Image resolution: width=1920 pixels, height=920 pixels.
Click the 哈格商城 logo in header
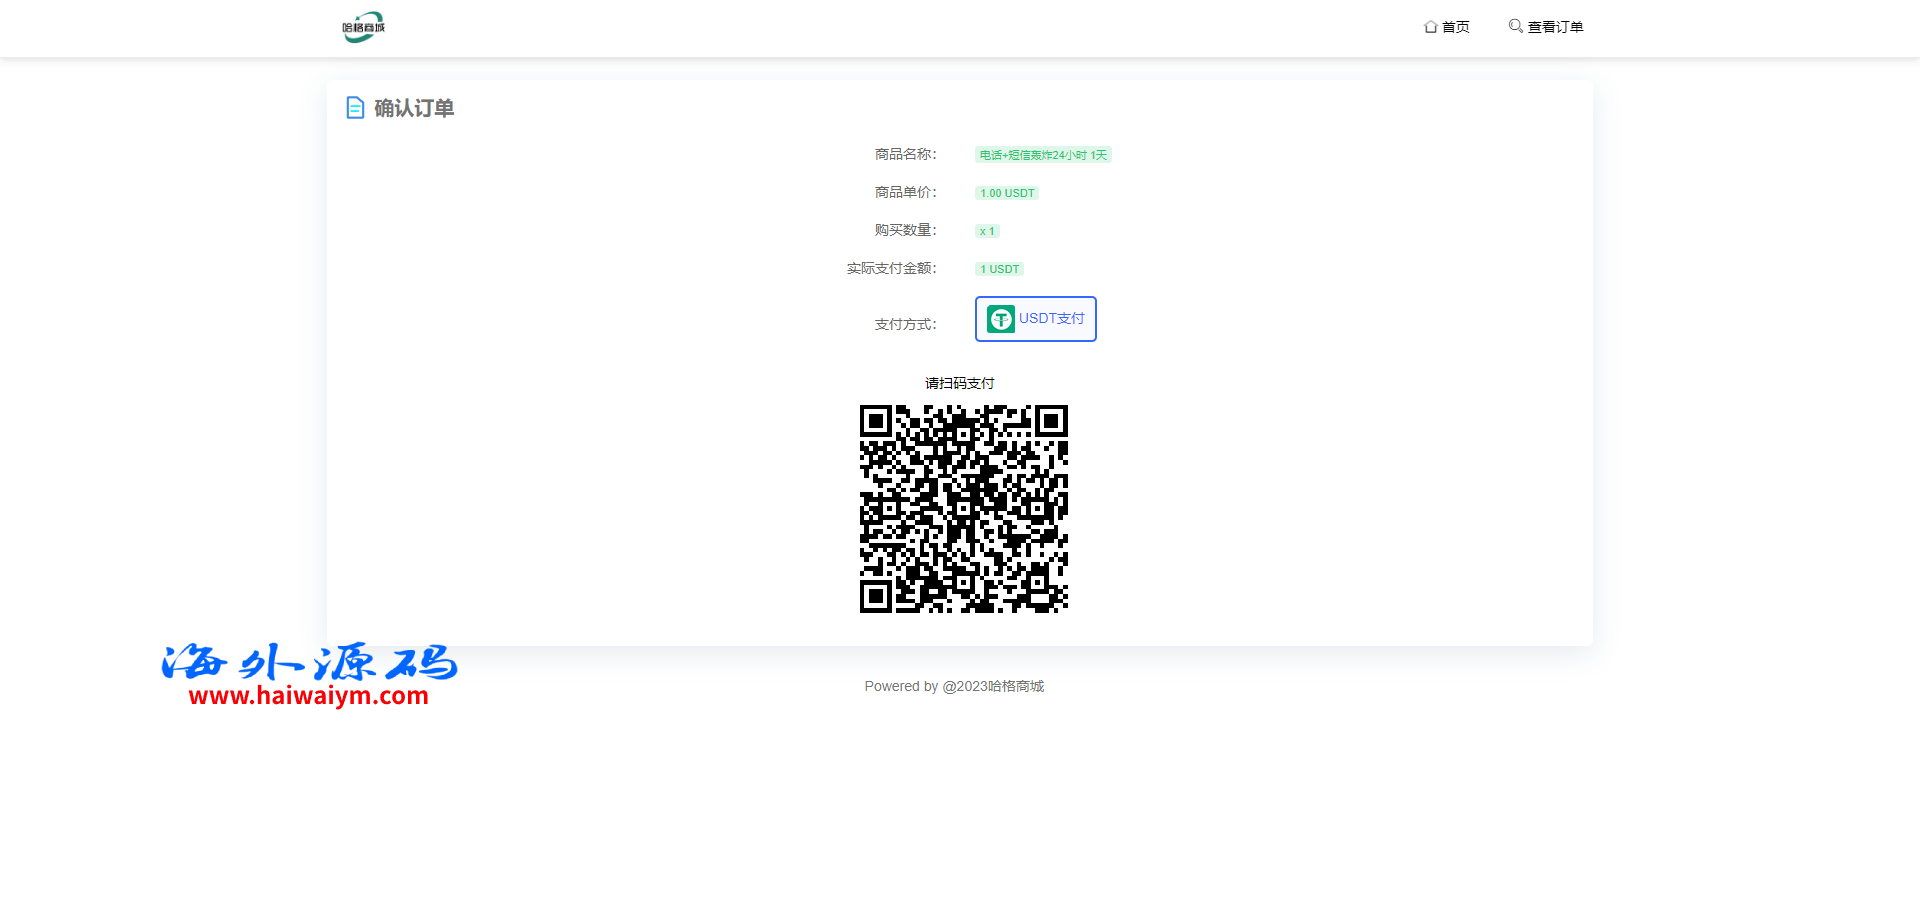[363, 27]
